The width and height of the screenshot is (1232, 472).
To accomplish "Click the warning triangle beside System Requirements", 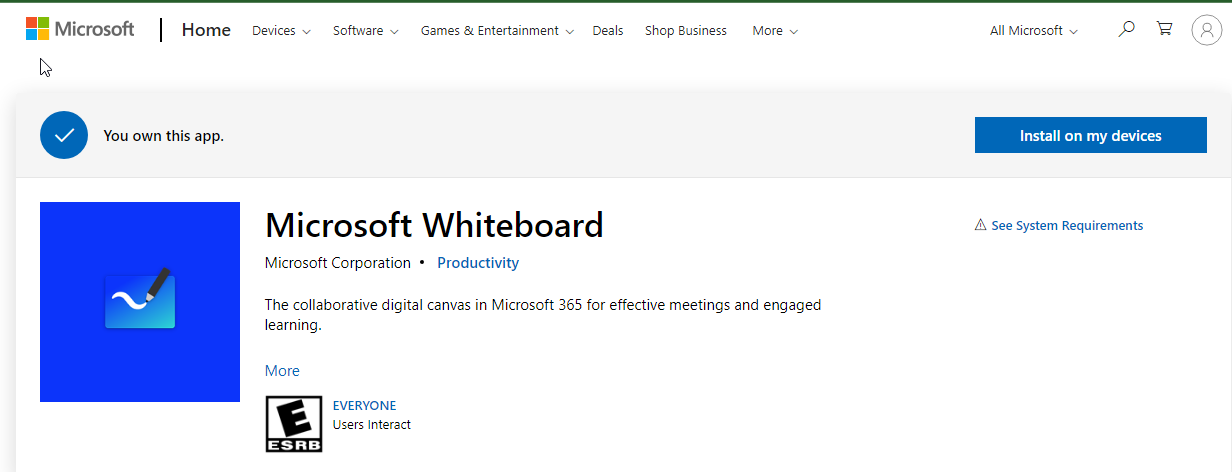I will coord(980,225).
